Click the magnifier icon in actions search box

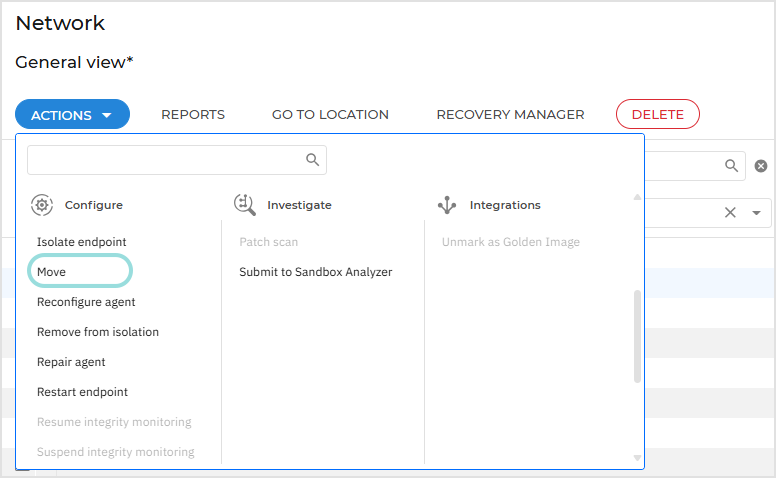click(x=312, y=160)
